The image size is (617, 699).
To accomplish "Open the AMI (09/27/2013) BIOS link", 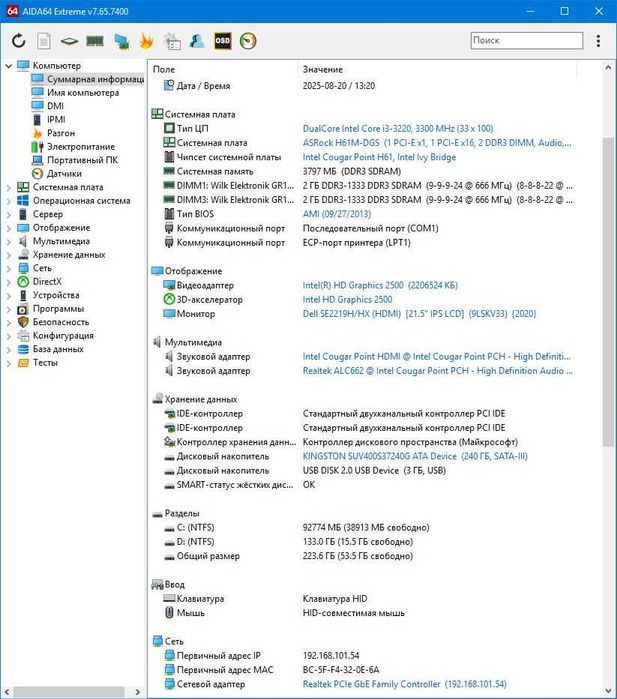I will 337,214.
